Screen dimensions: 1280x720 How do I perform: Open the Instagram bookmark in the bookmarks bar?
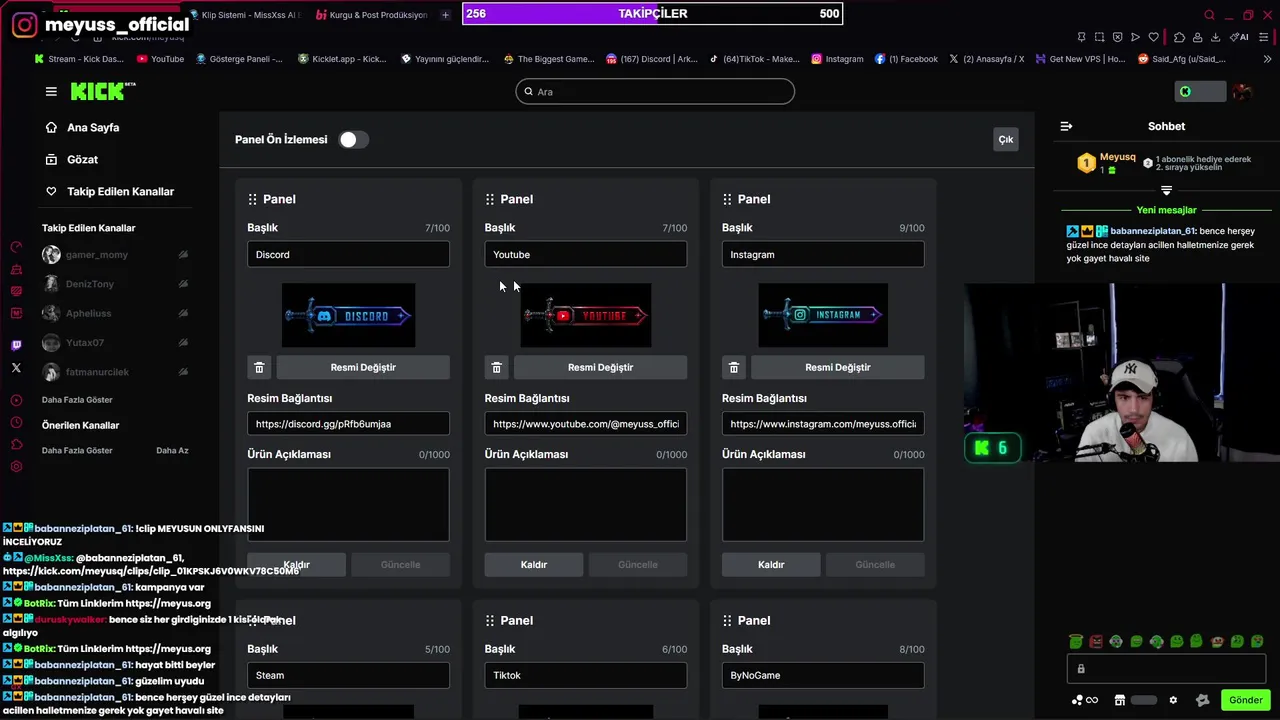[837, 59]
